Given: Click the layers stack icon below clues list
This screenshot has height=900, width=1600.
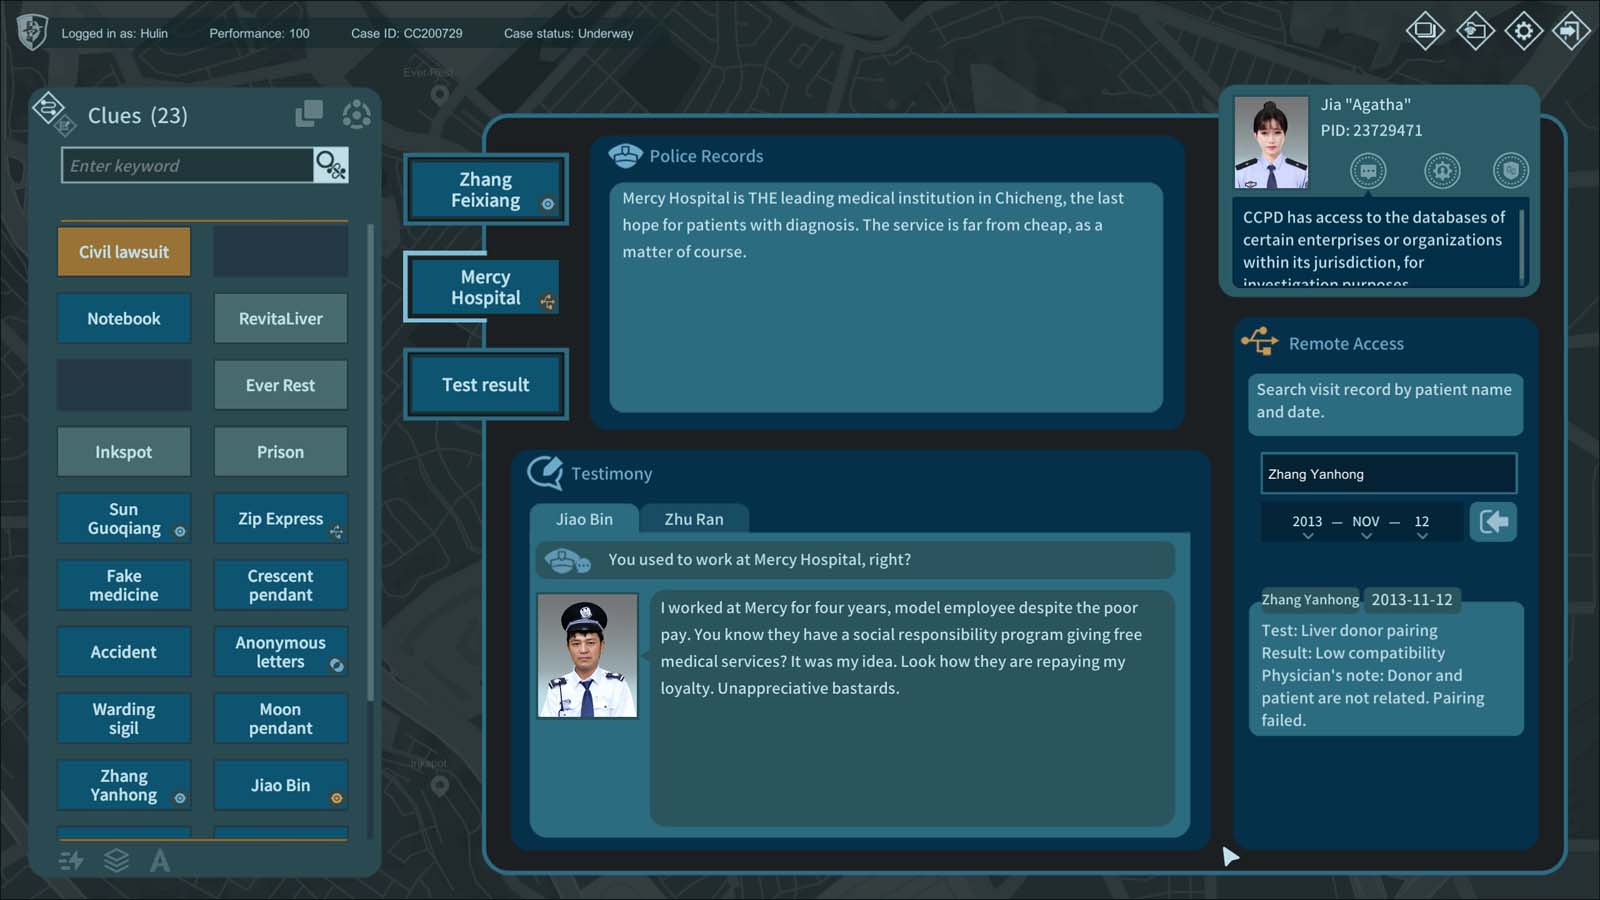Looking at the screenshot, I should pos(116,860).
